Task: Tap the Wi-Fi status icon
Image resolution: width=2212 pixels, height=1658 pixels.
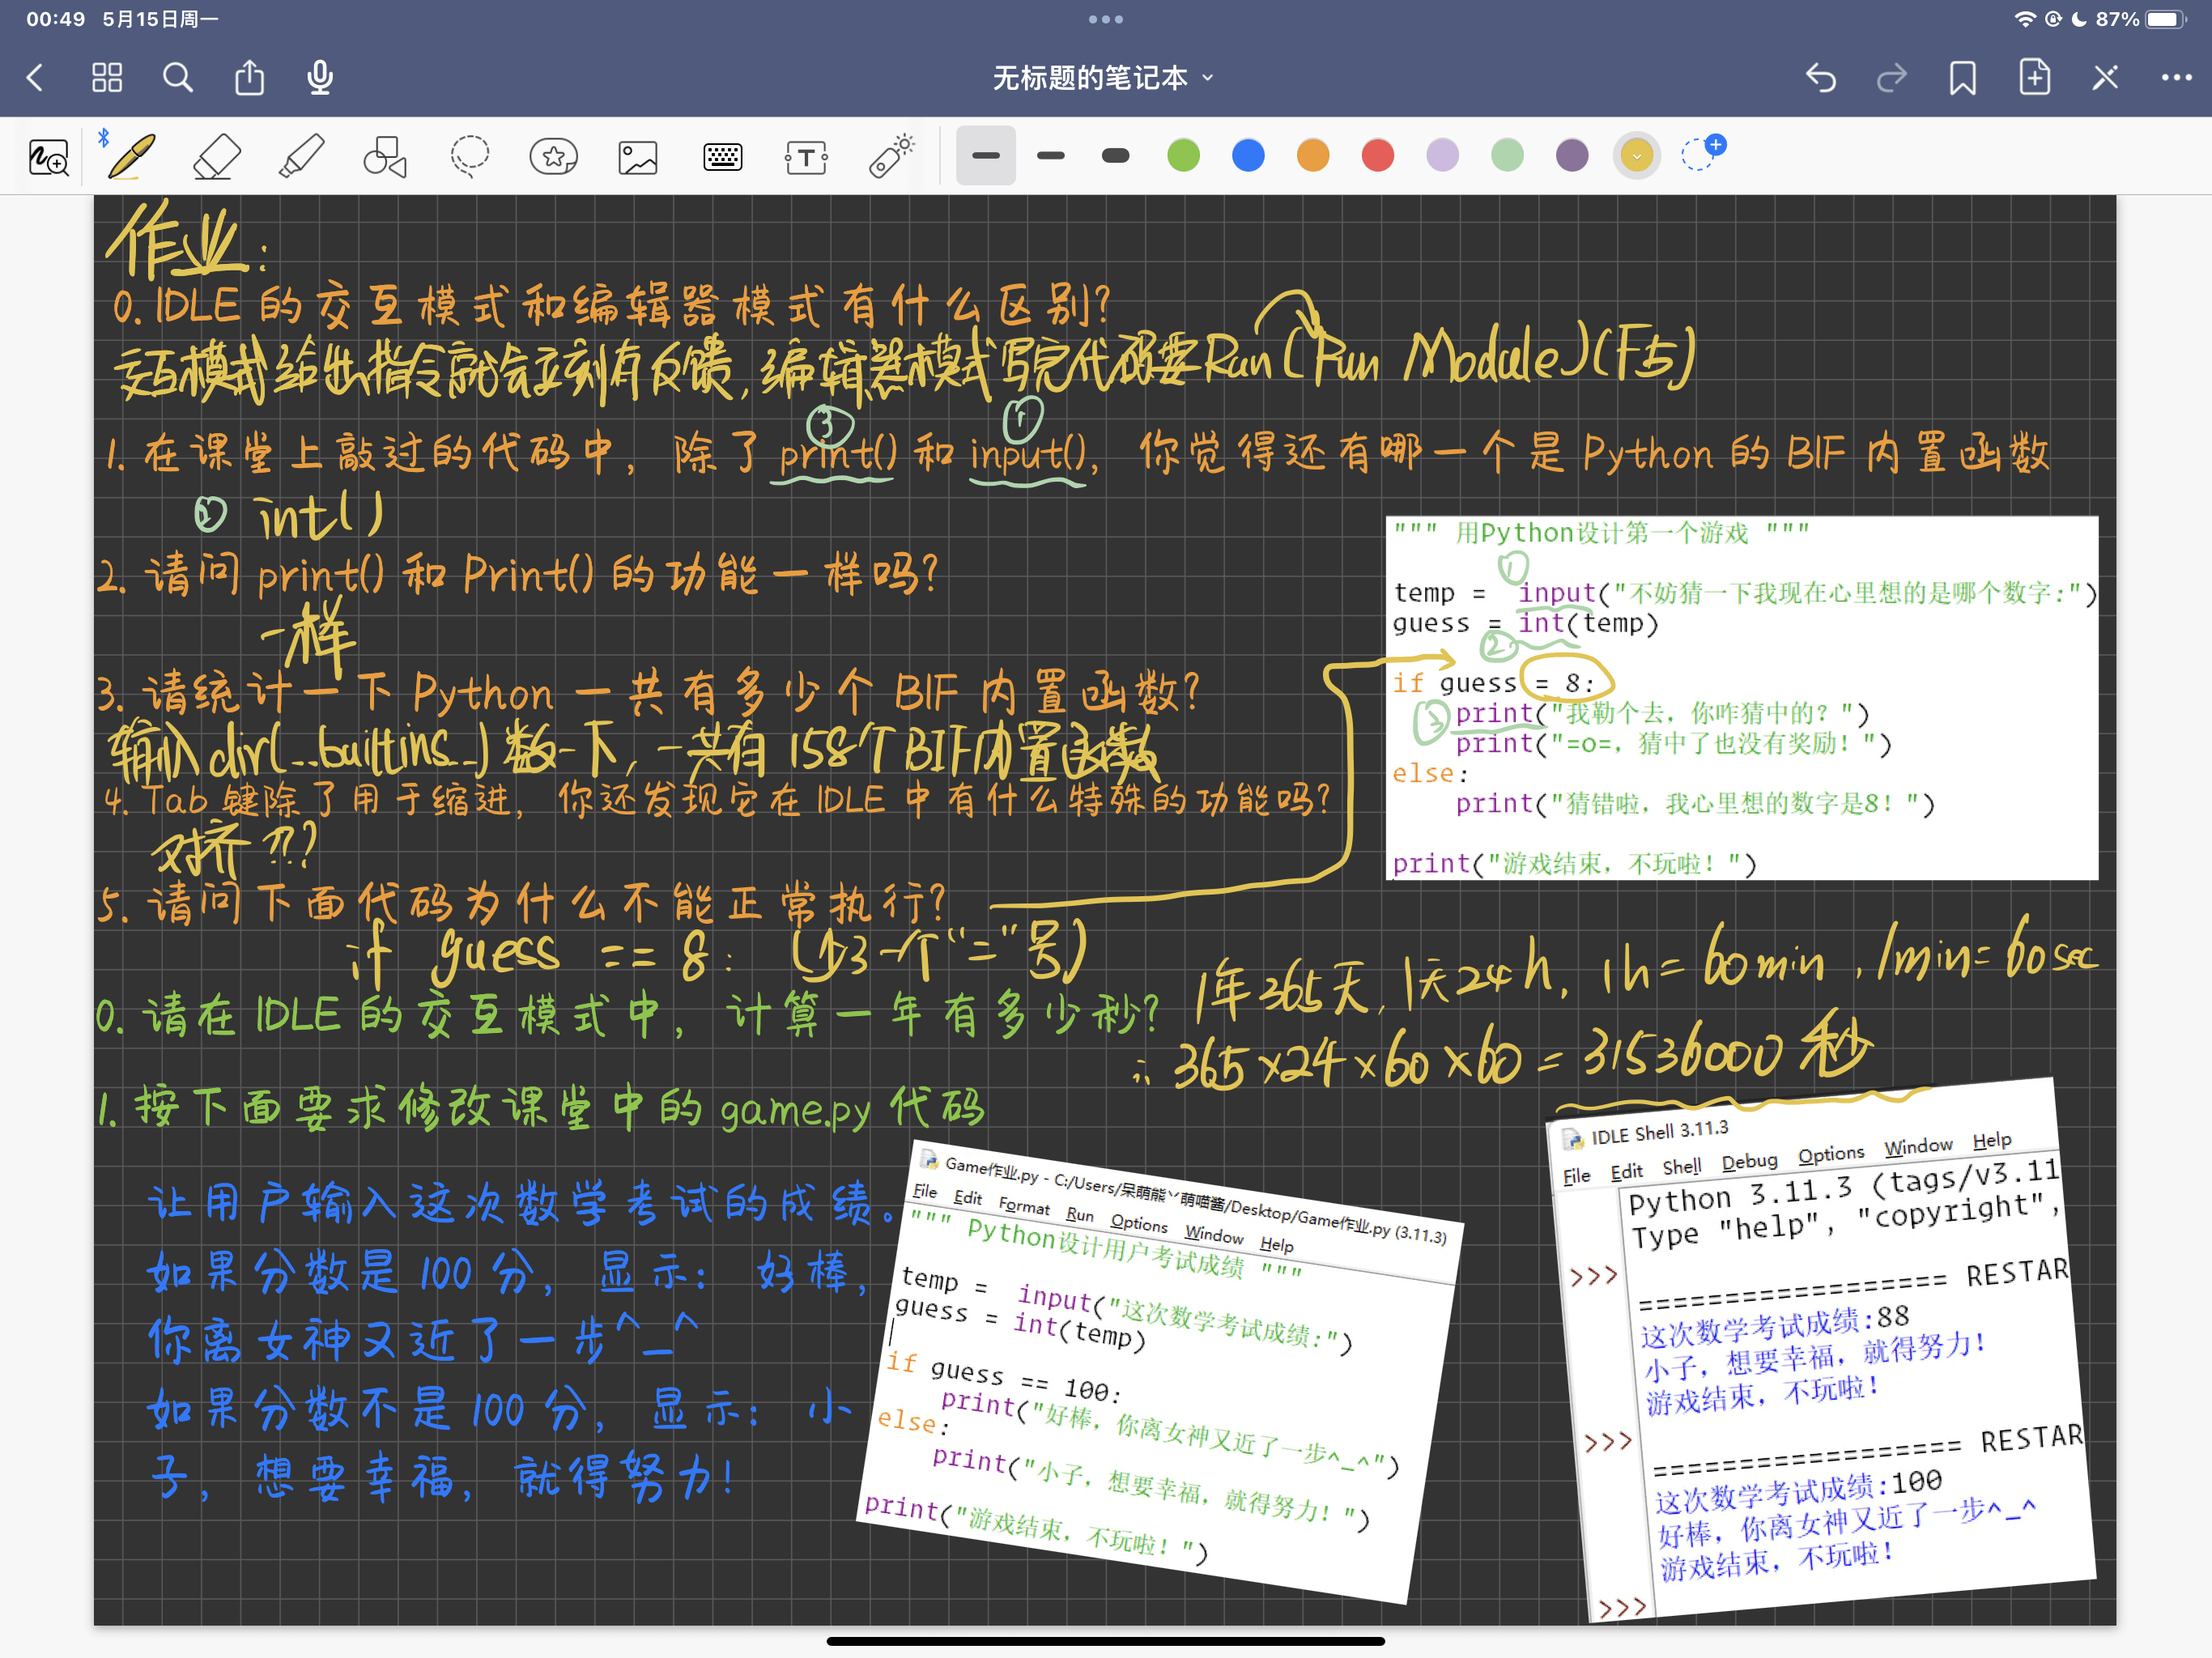Action: (x=2025, y=19)
